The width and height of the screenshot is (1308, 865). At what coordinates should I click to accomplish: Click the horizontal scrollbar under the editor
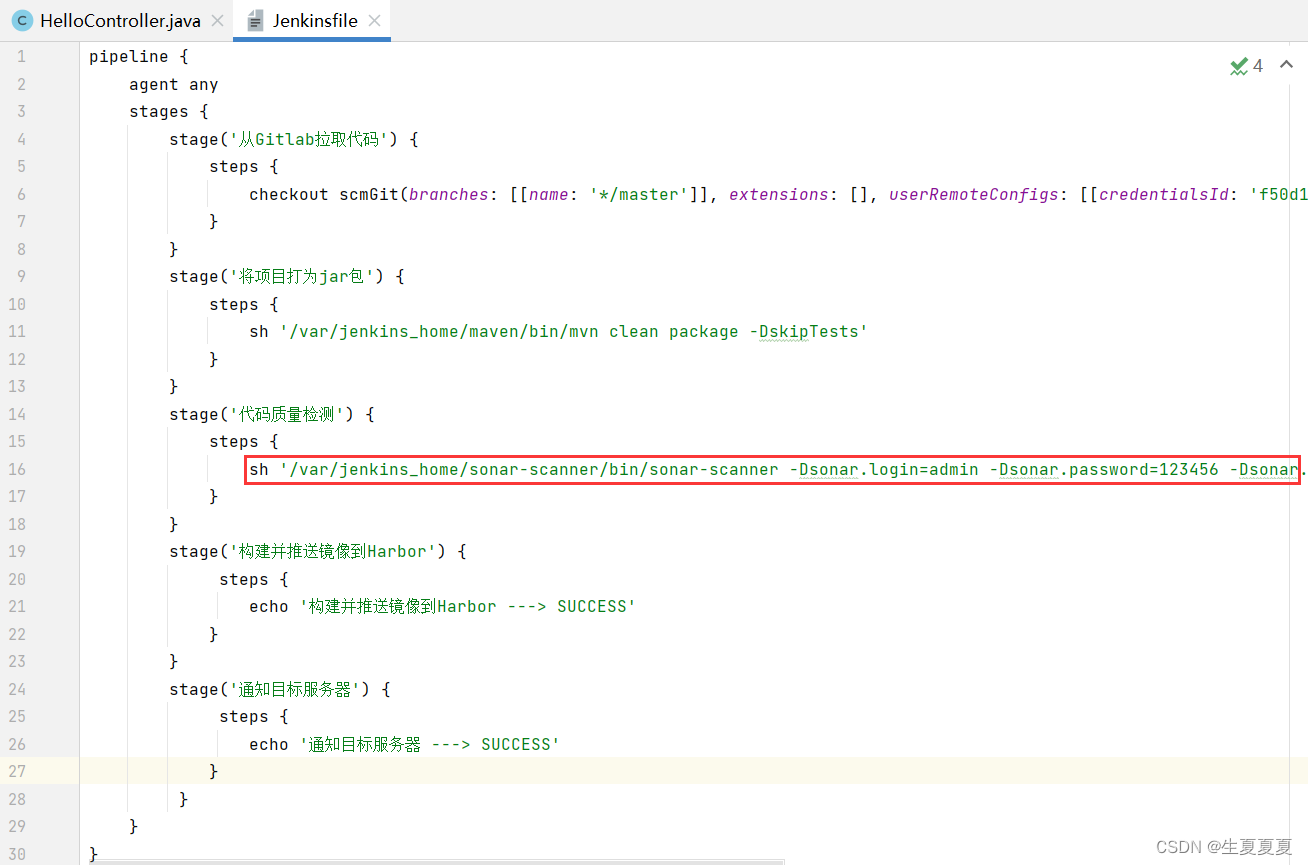point(437,860)
